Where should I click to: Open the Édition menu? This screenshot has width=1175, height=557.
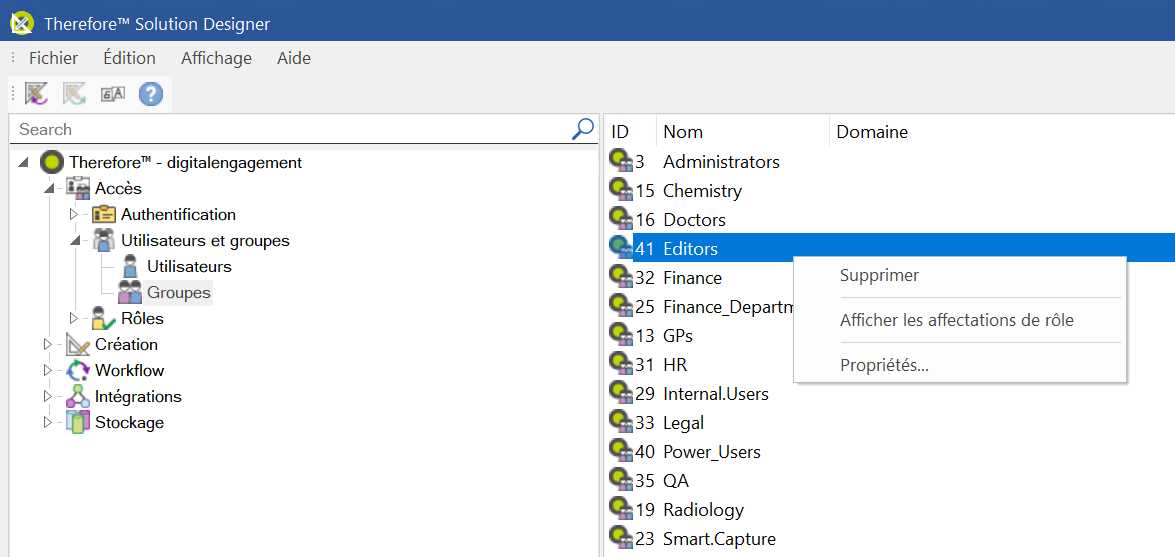tap(130, 58)
